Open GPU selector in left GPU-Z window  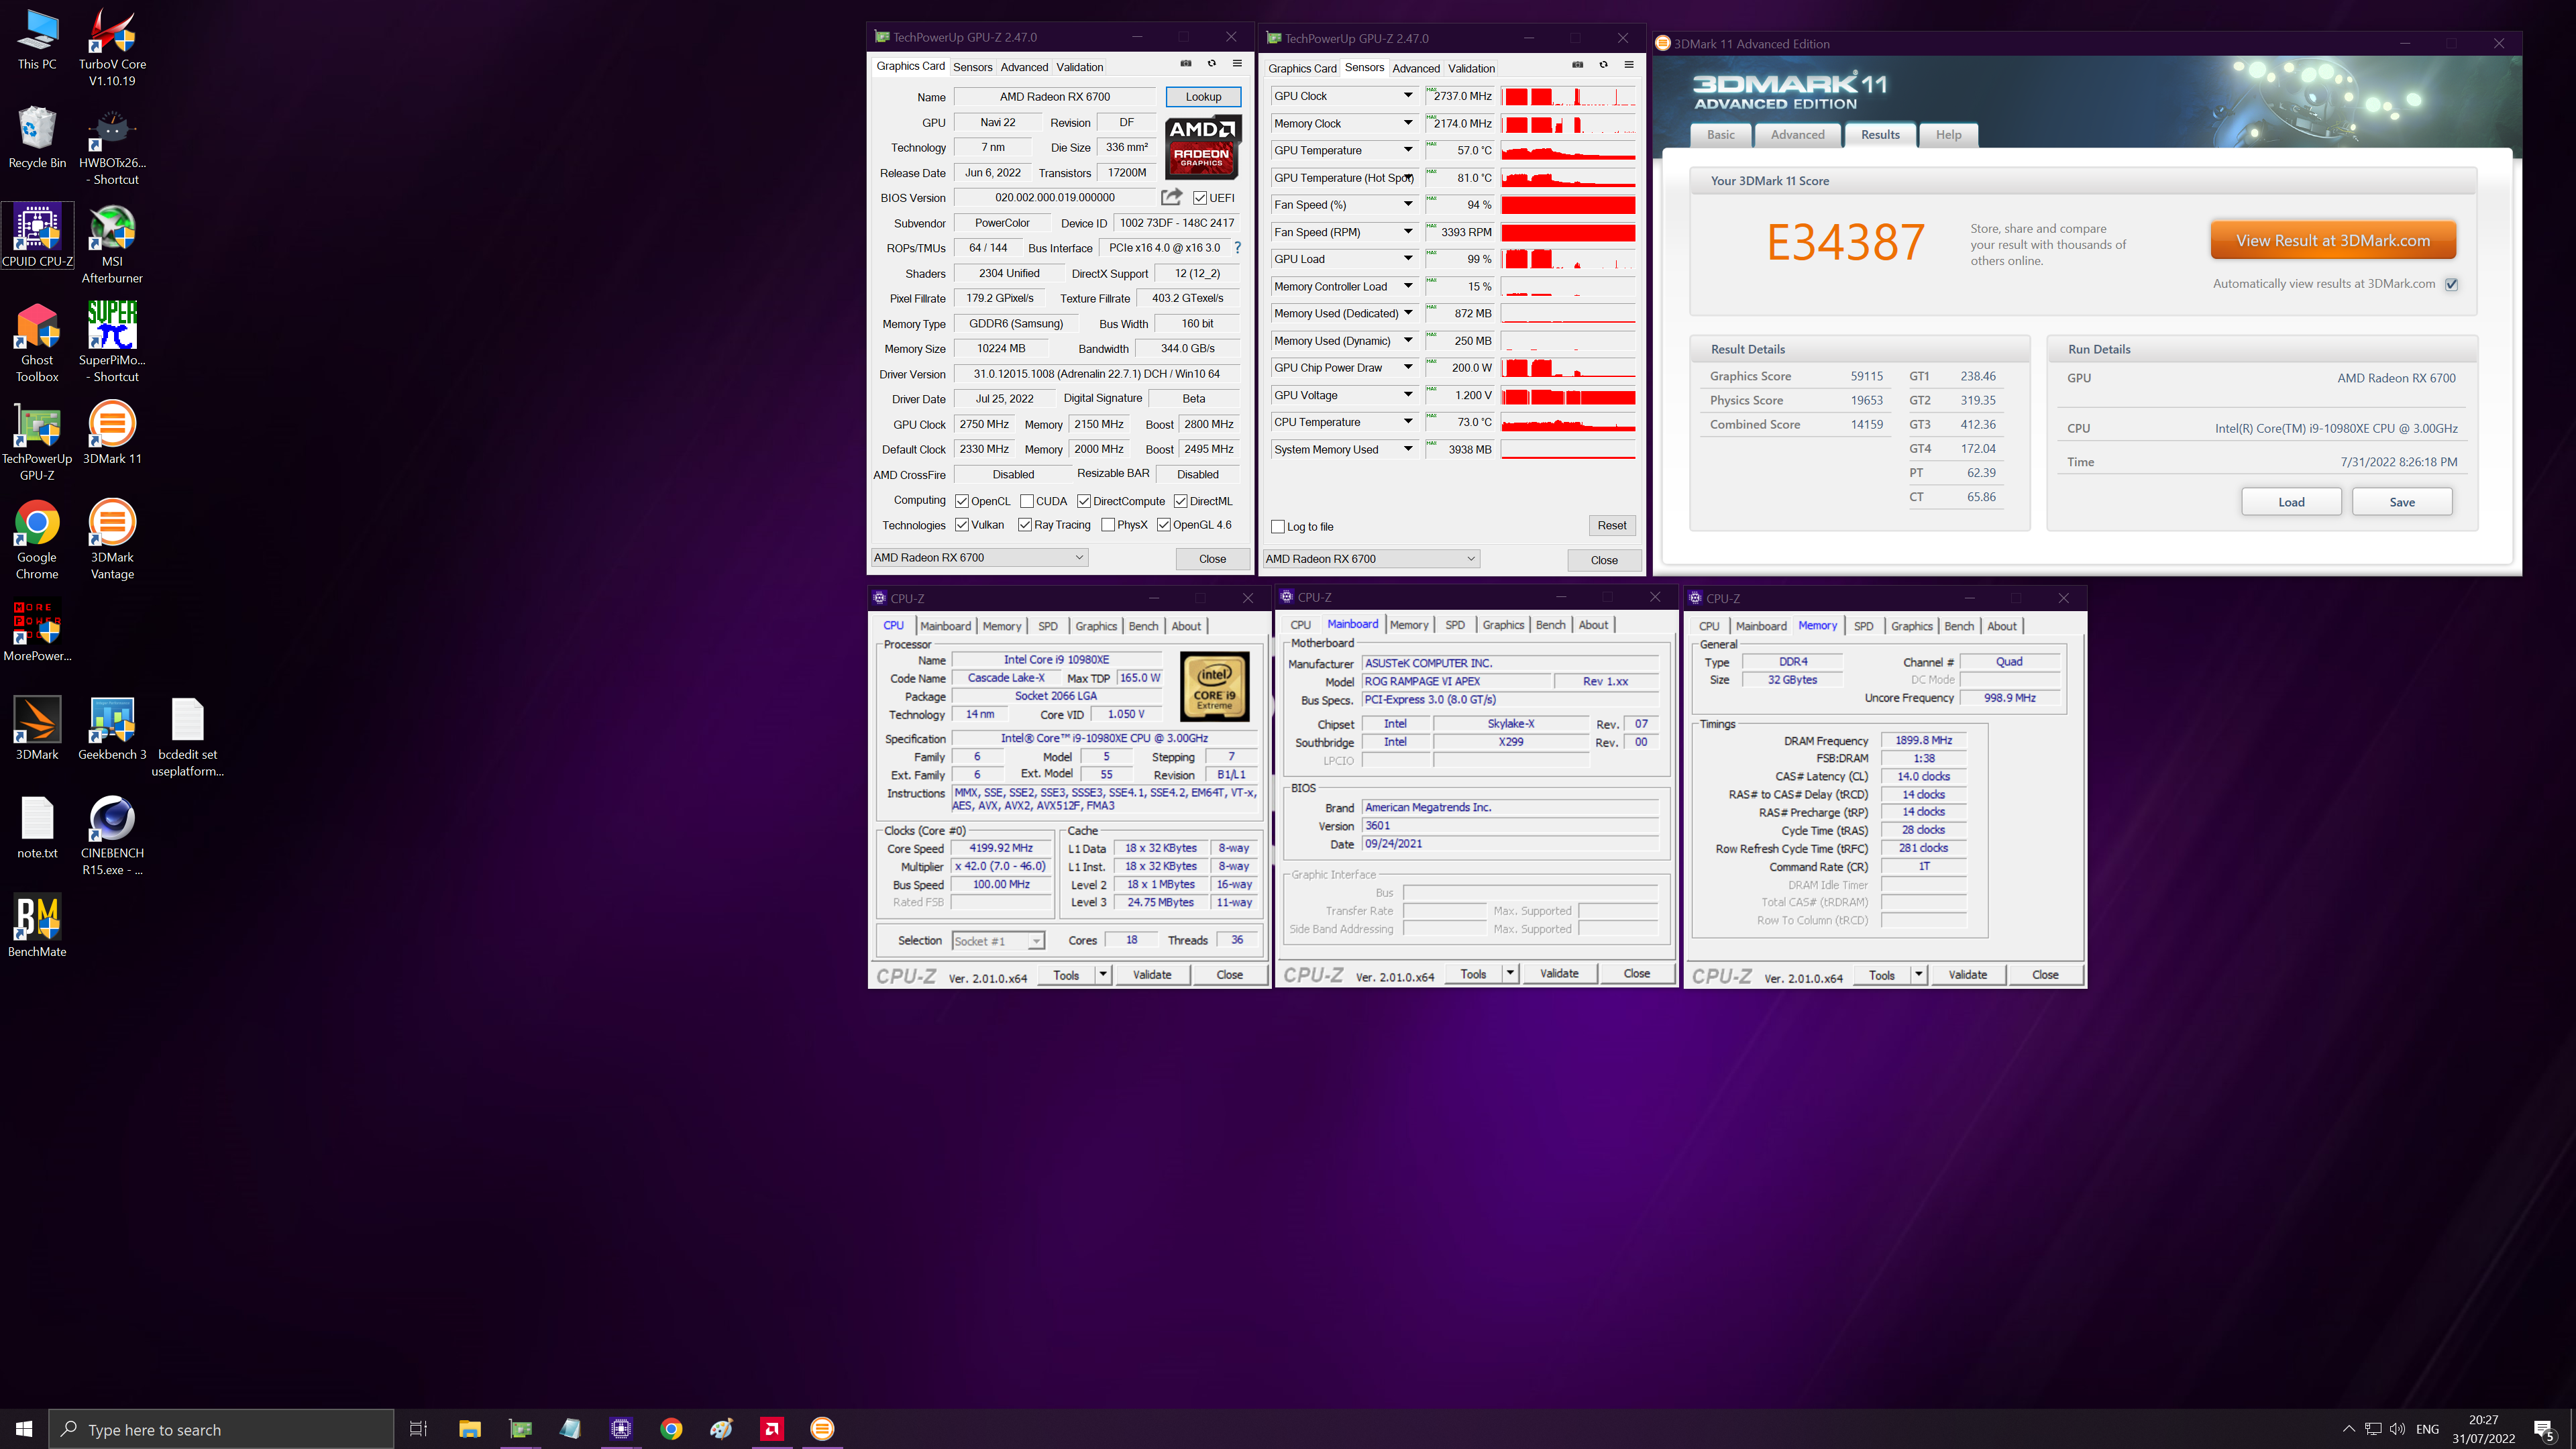979,558
